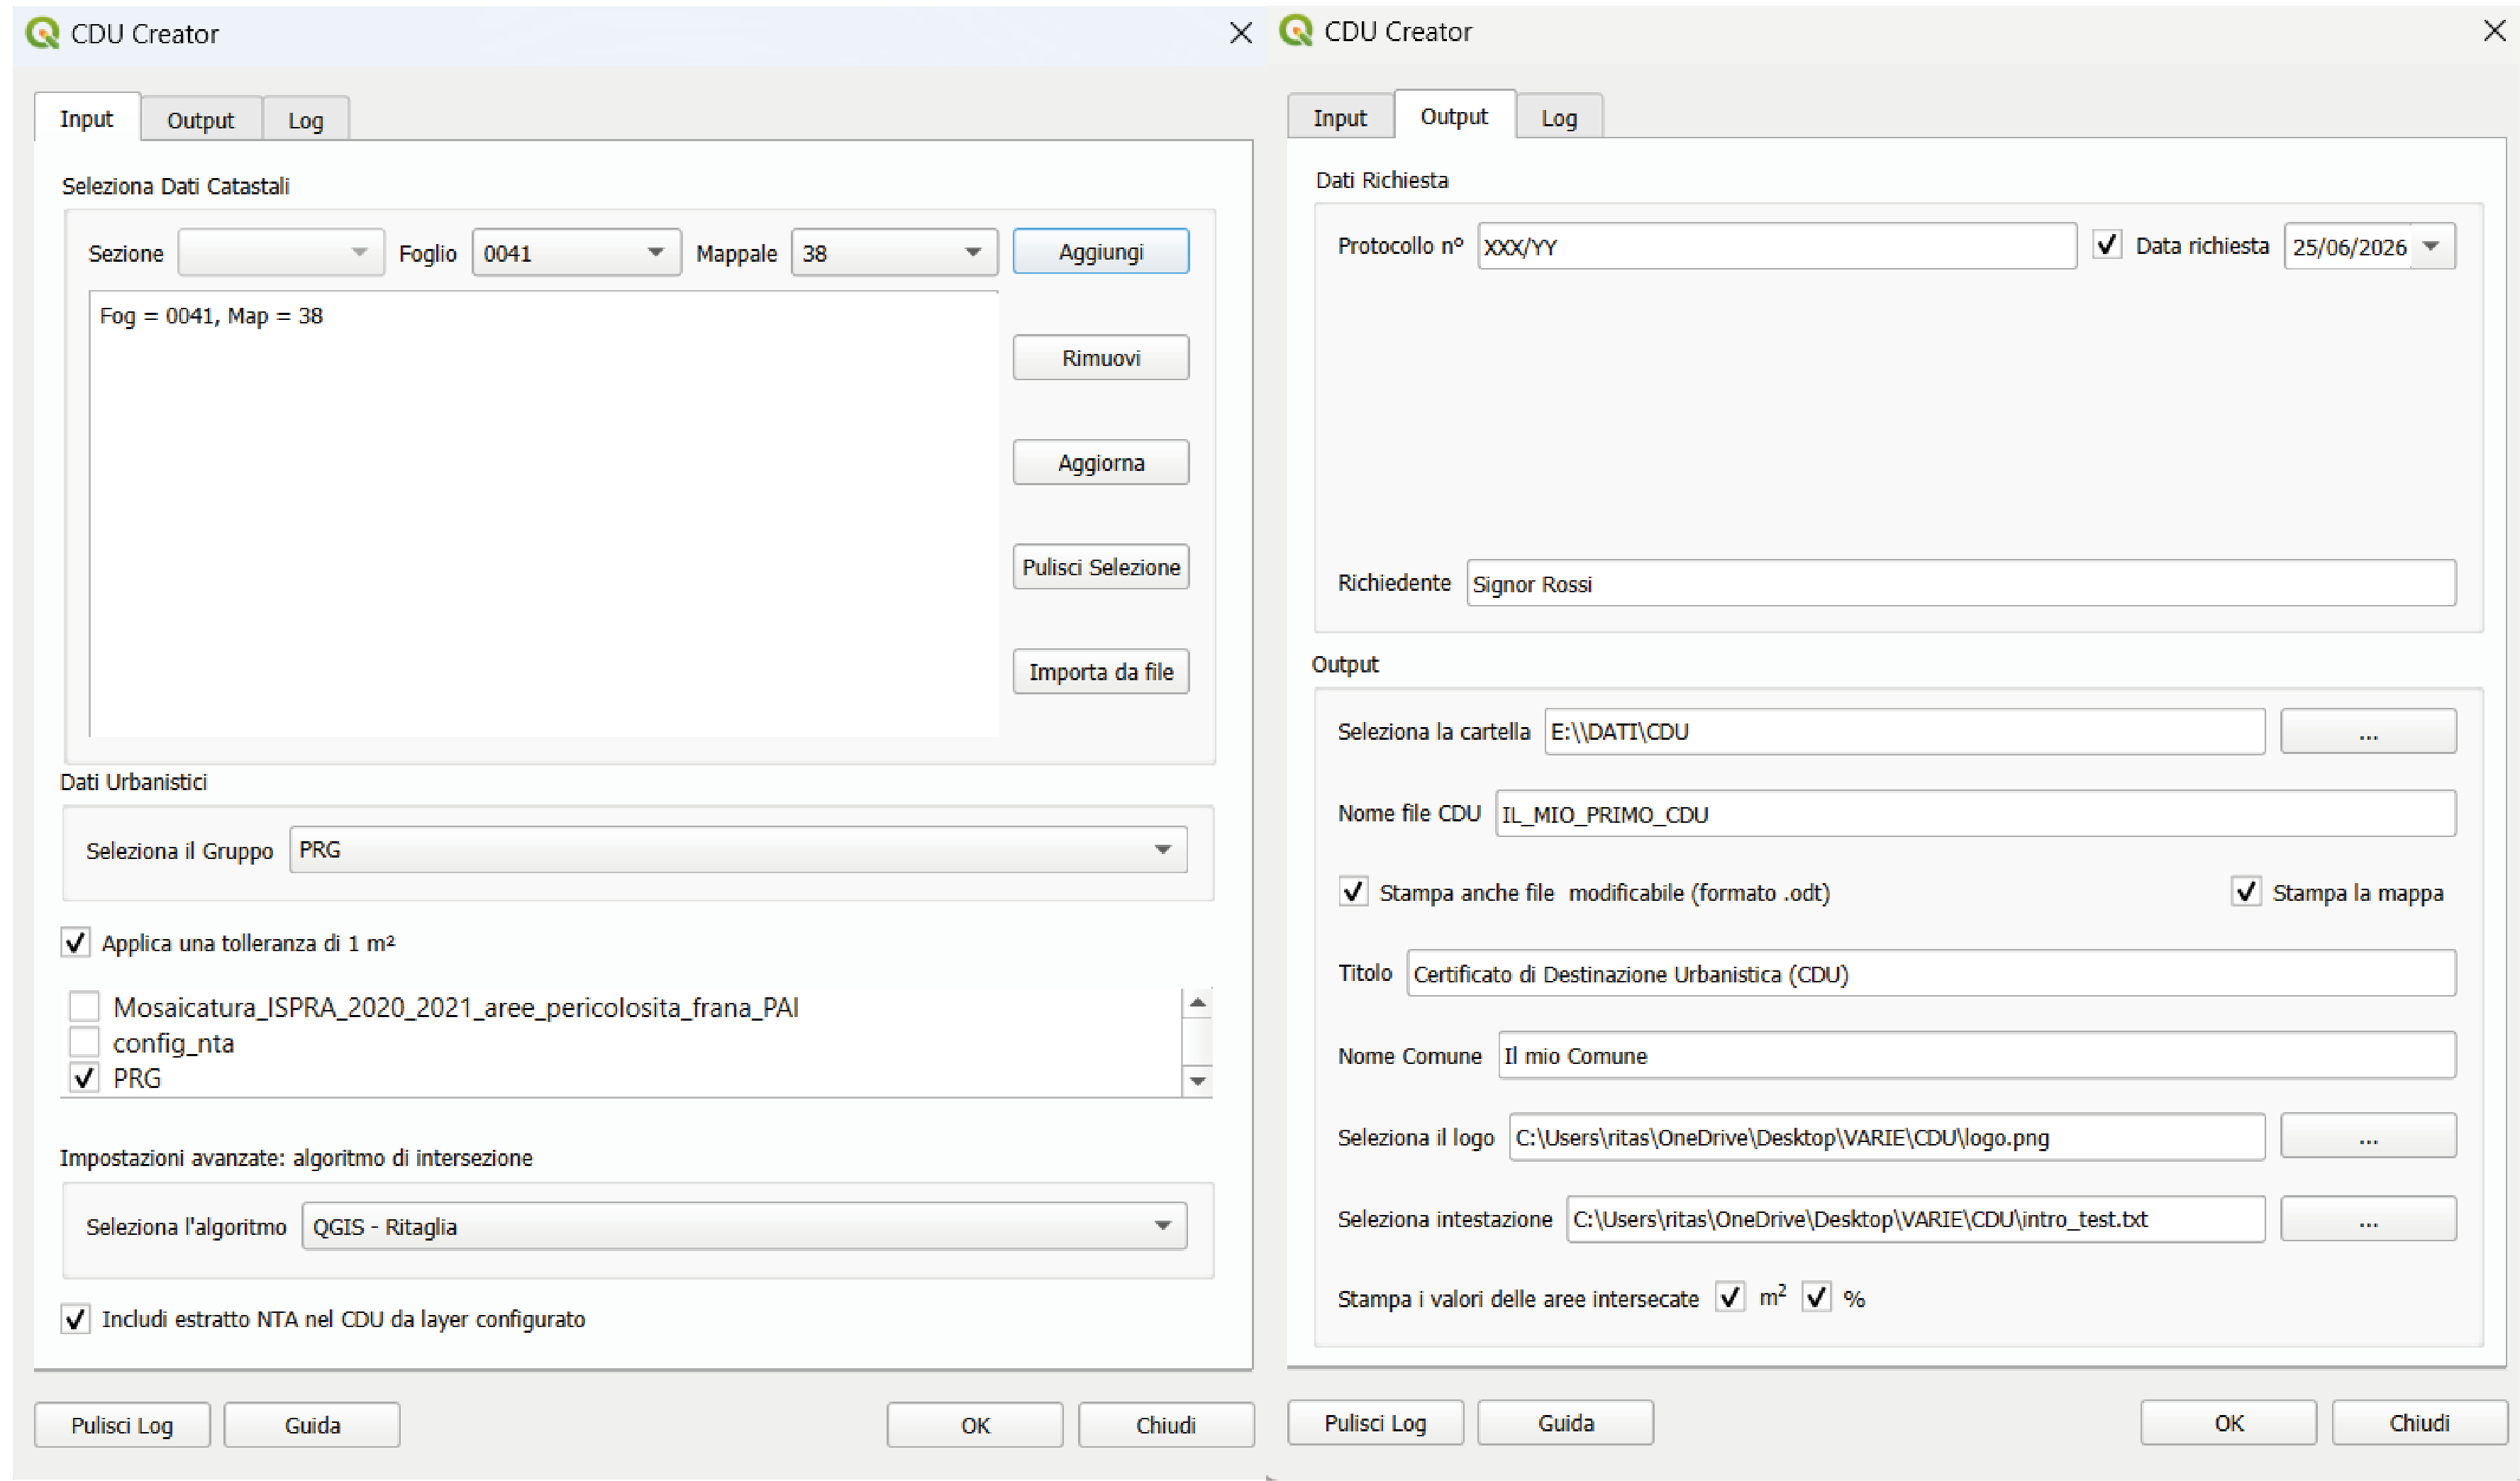Open the Data richiesta date picker arrow
The height and width of the screenshot is (1481, 2520).
point(2432,246)
